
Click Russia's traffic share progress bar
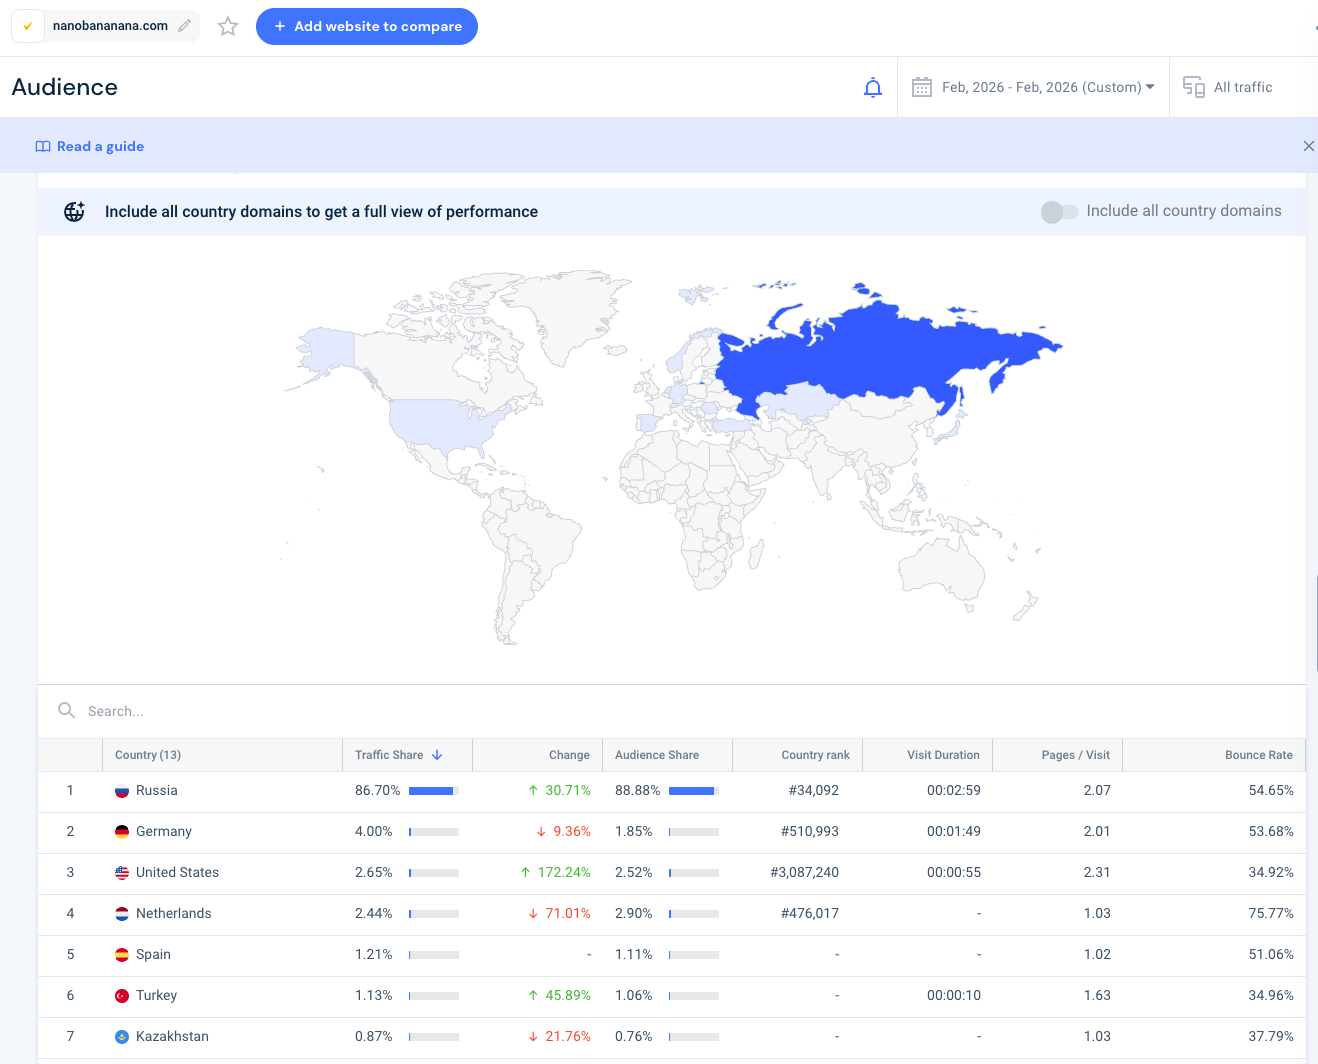click(x=433, y=791)
